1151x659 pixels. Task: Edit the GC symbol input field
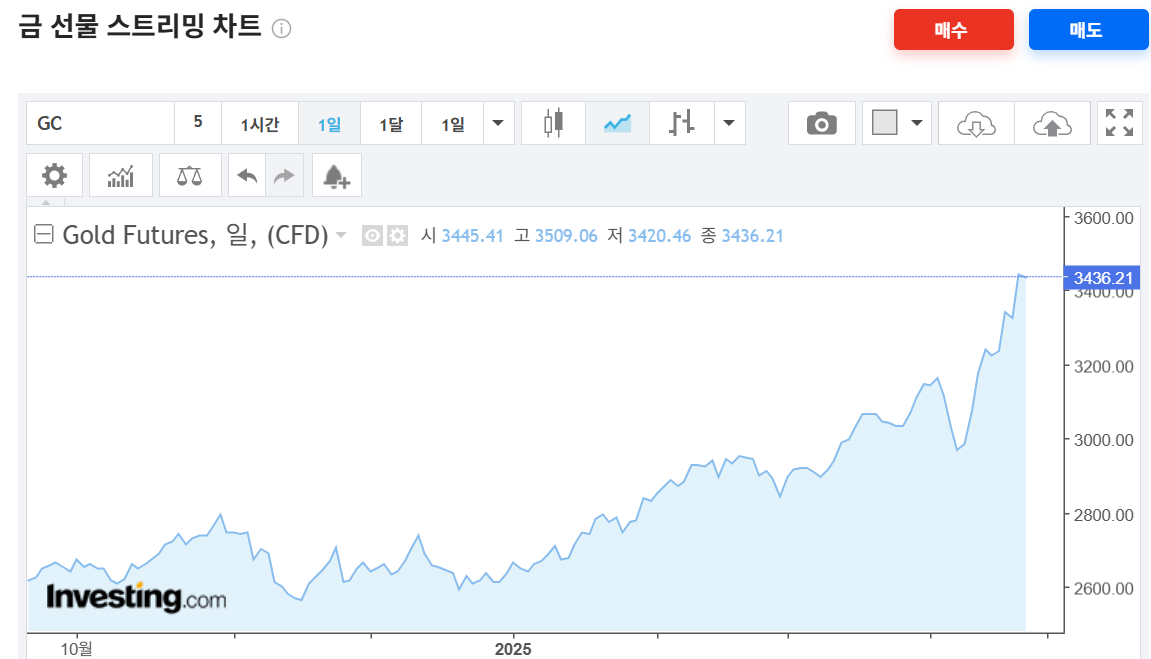pos(101,123)
